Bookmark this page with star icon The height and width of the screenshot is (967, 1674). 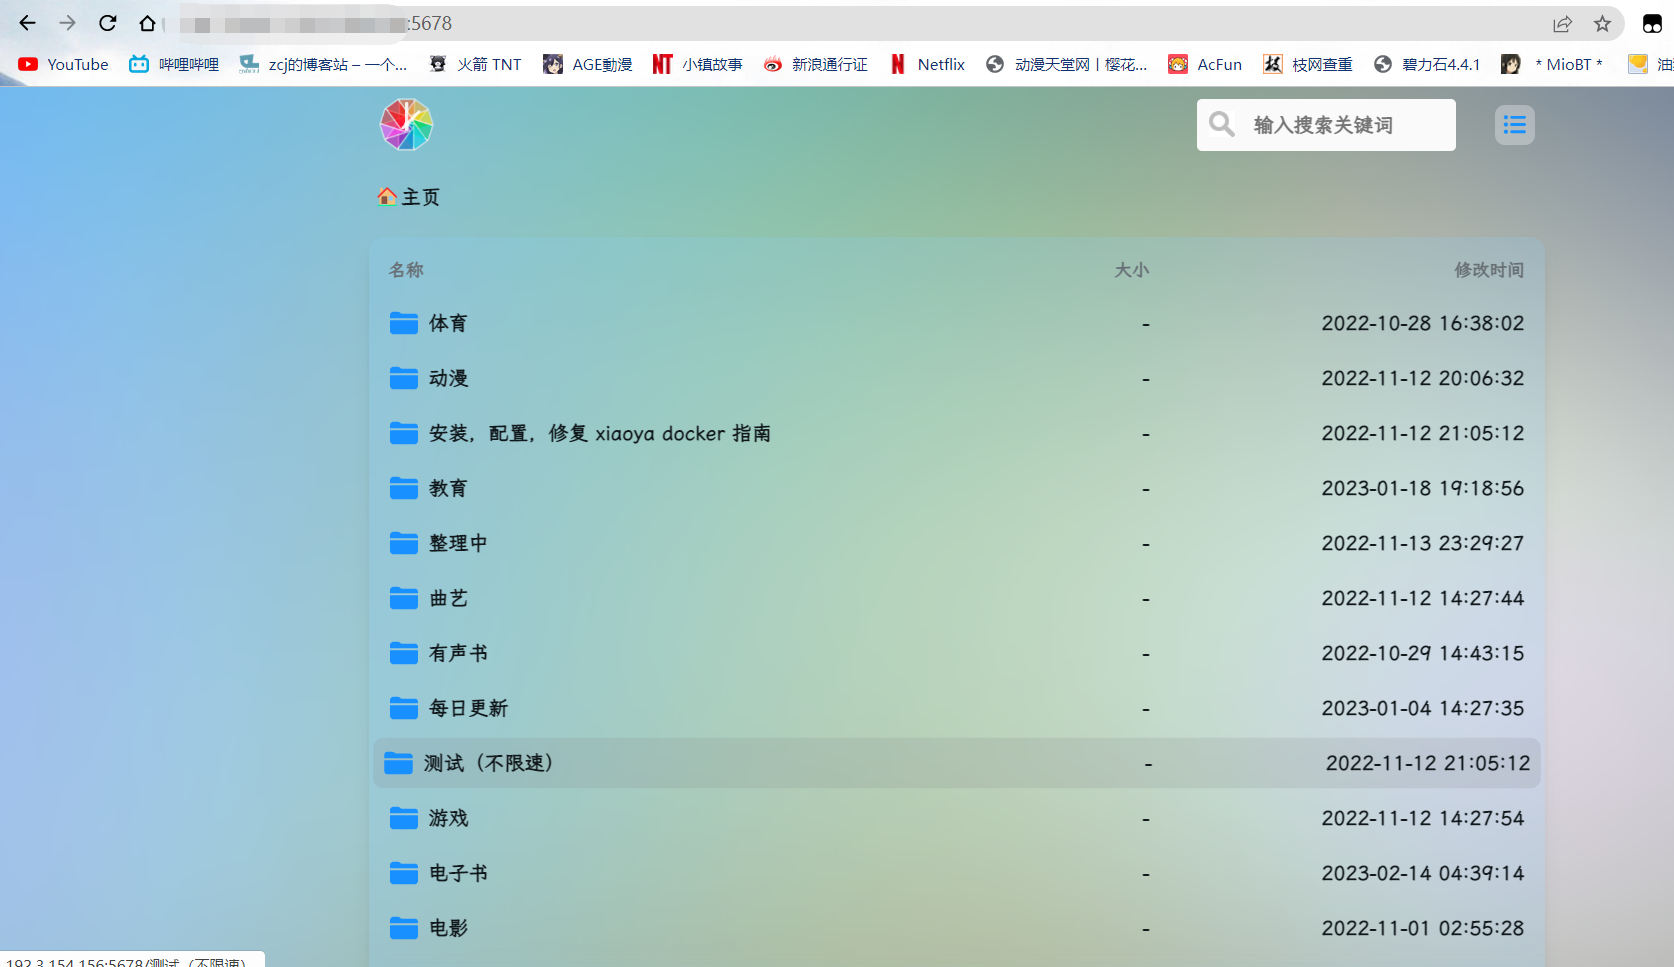(x=1602, y=23)
